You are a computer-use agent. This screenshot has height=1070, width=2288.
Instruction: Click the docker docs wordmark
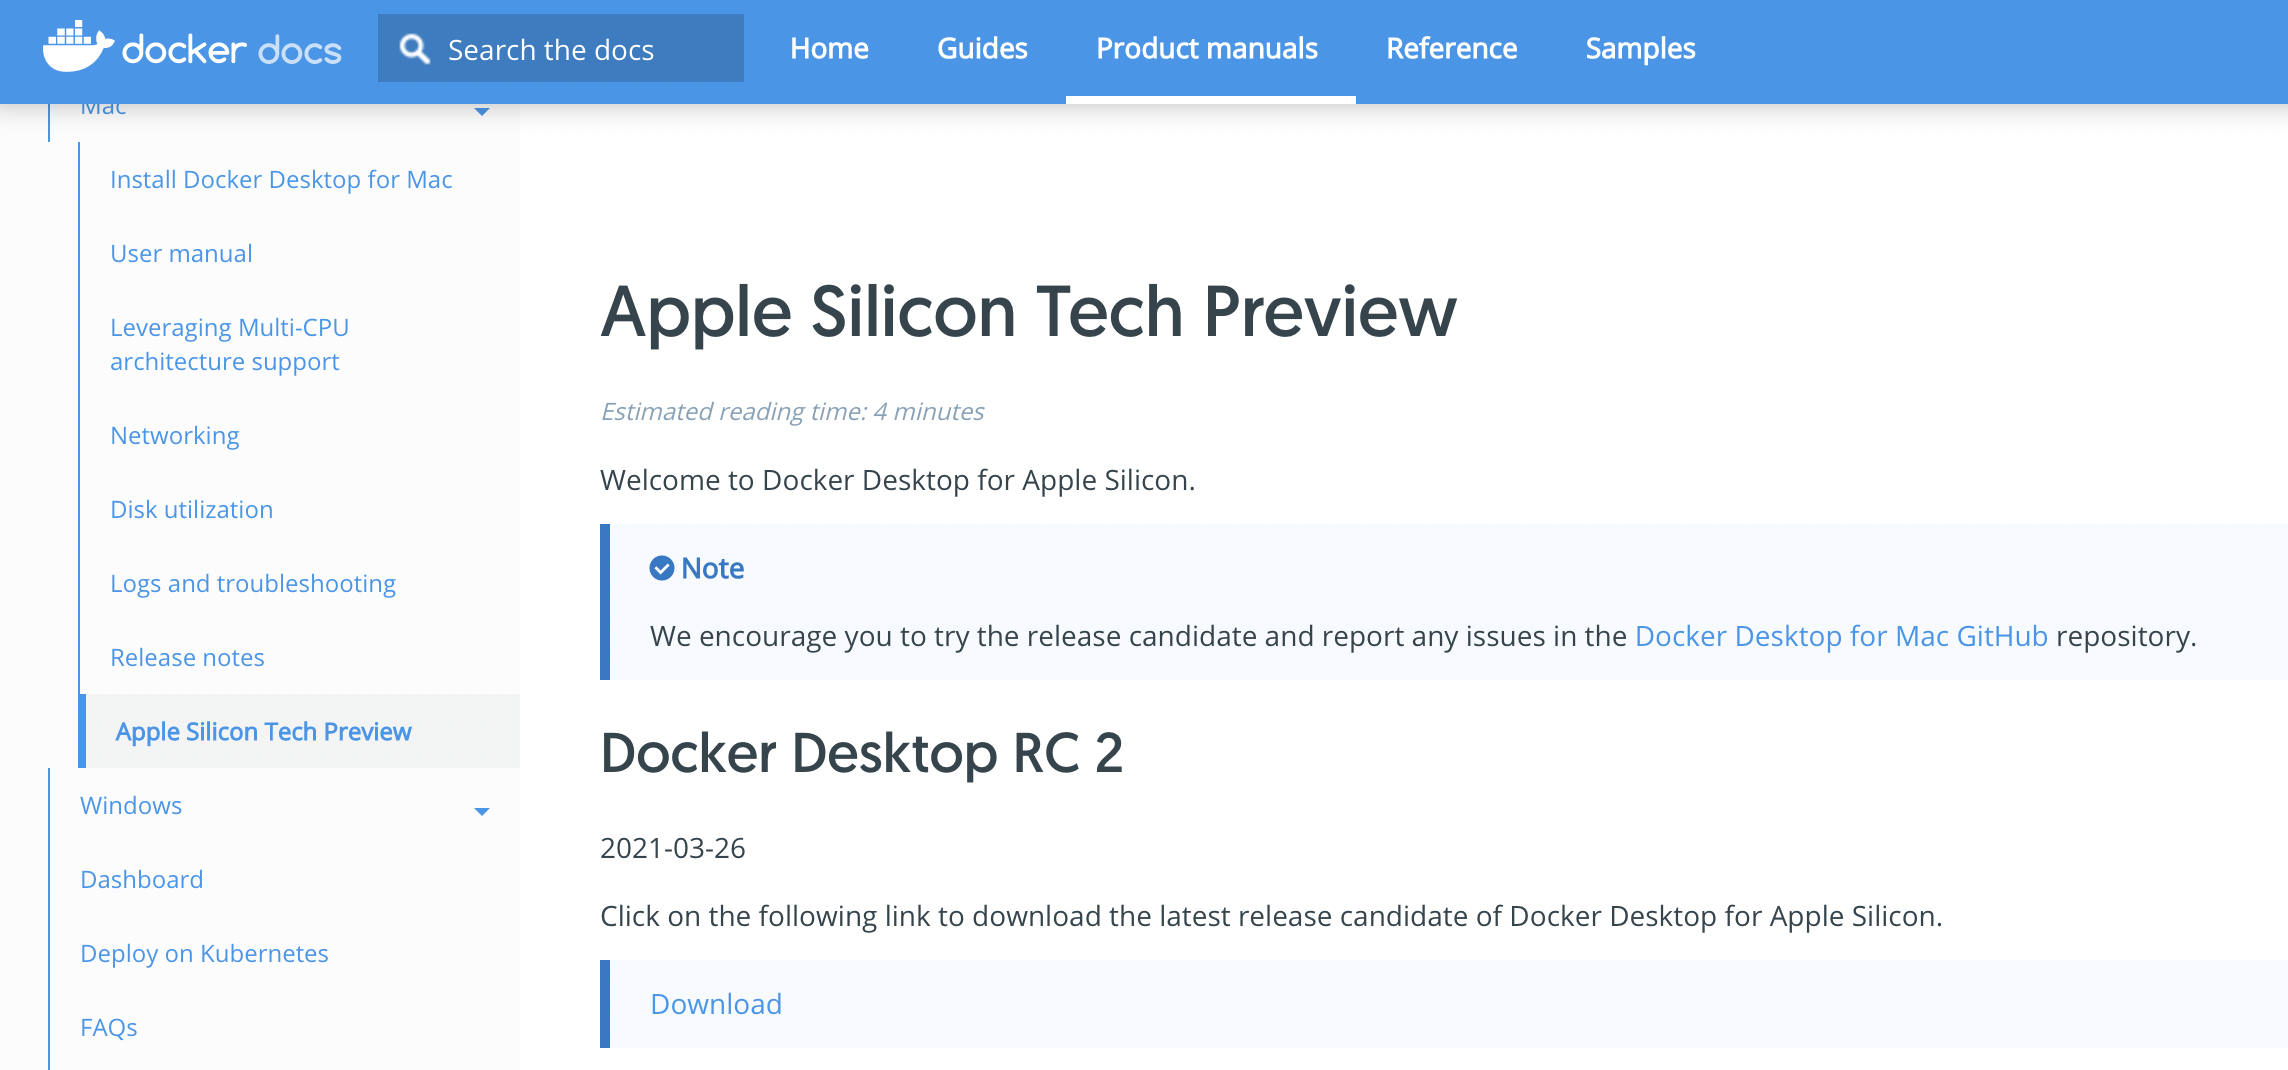click(231, 49)
